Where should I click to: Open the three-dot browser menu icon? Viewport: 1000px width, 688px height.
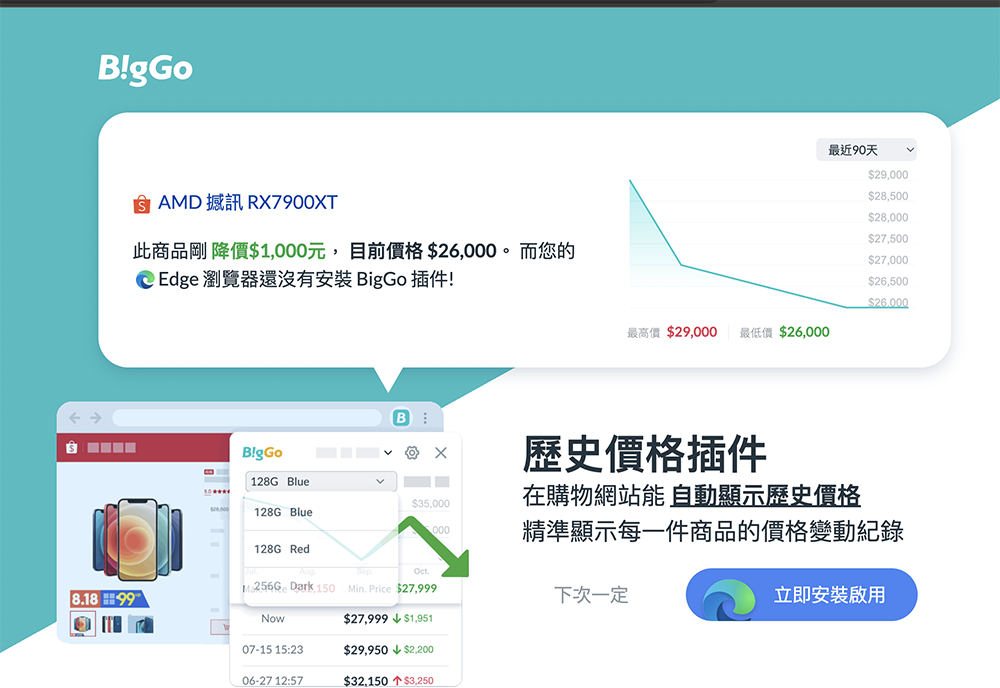point(425,418)
